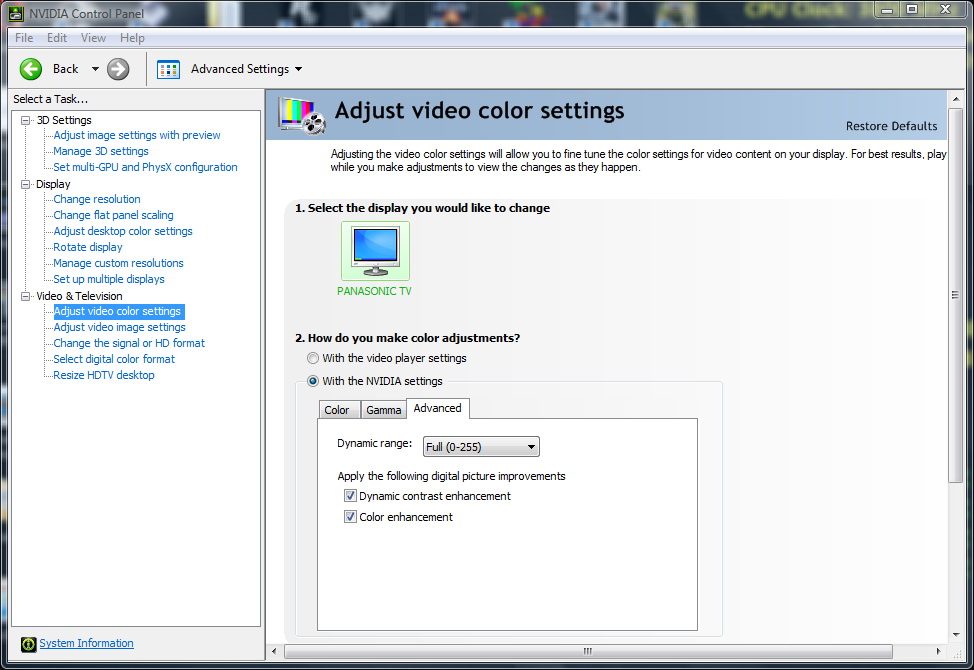Image resolution: width=974 pixels, height=670 pixels.
Task: Open Change flat panel scaling
Action: click(113, 215)
